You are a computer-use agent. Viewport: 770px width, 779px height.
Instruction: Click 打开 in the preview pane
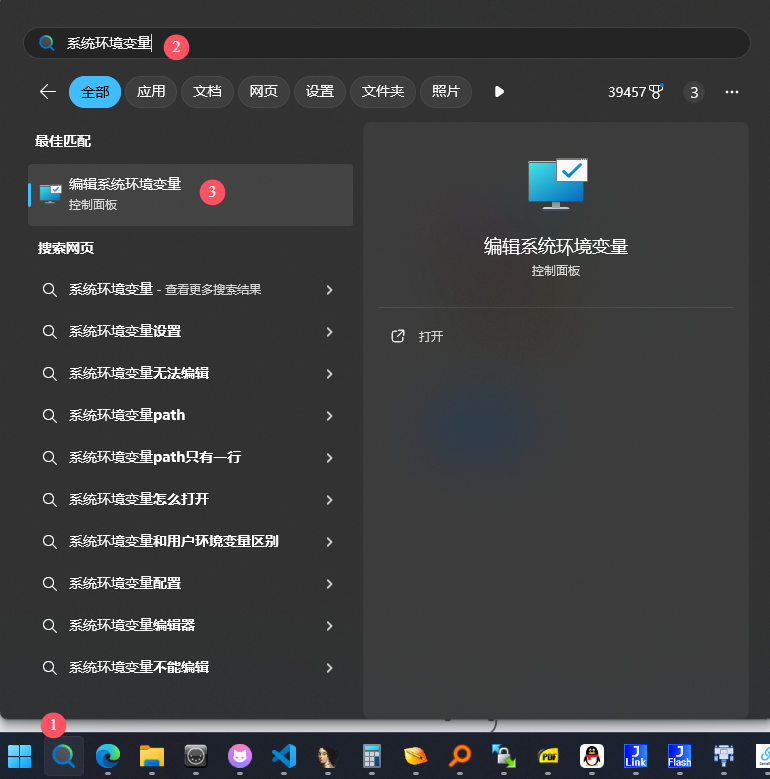tap(430, 337)
